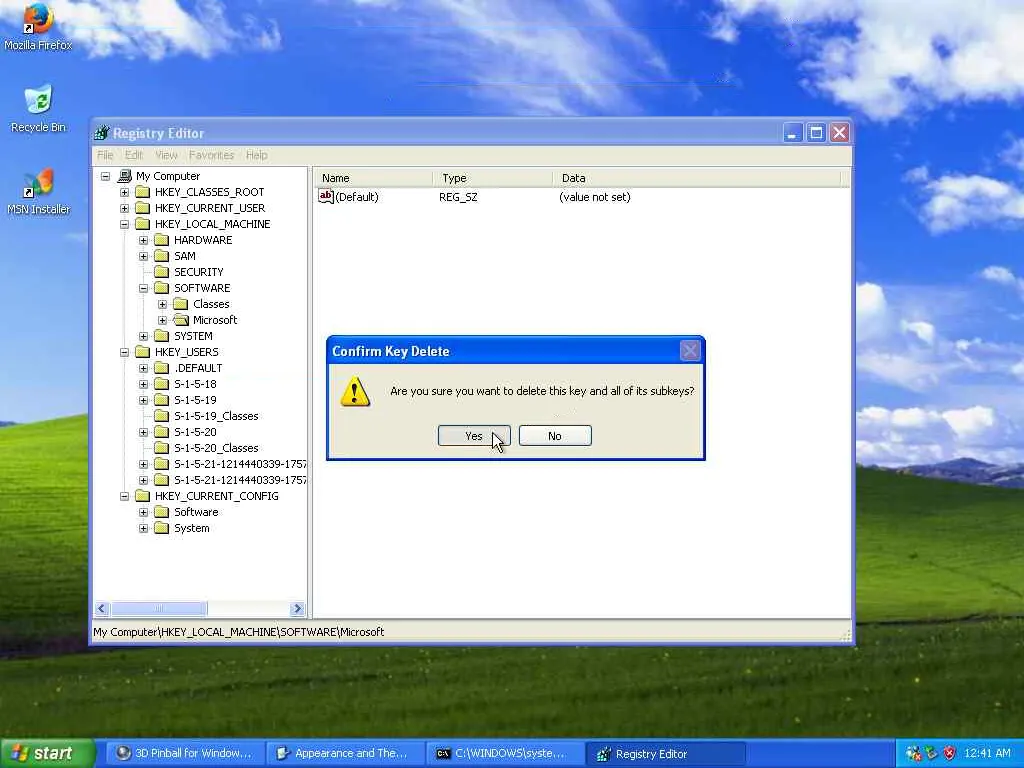Select Software key under HKEY_CURRENT_CONFIG
The height and width of the screenshot is (768, 1024).
pos(196,512)
